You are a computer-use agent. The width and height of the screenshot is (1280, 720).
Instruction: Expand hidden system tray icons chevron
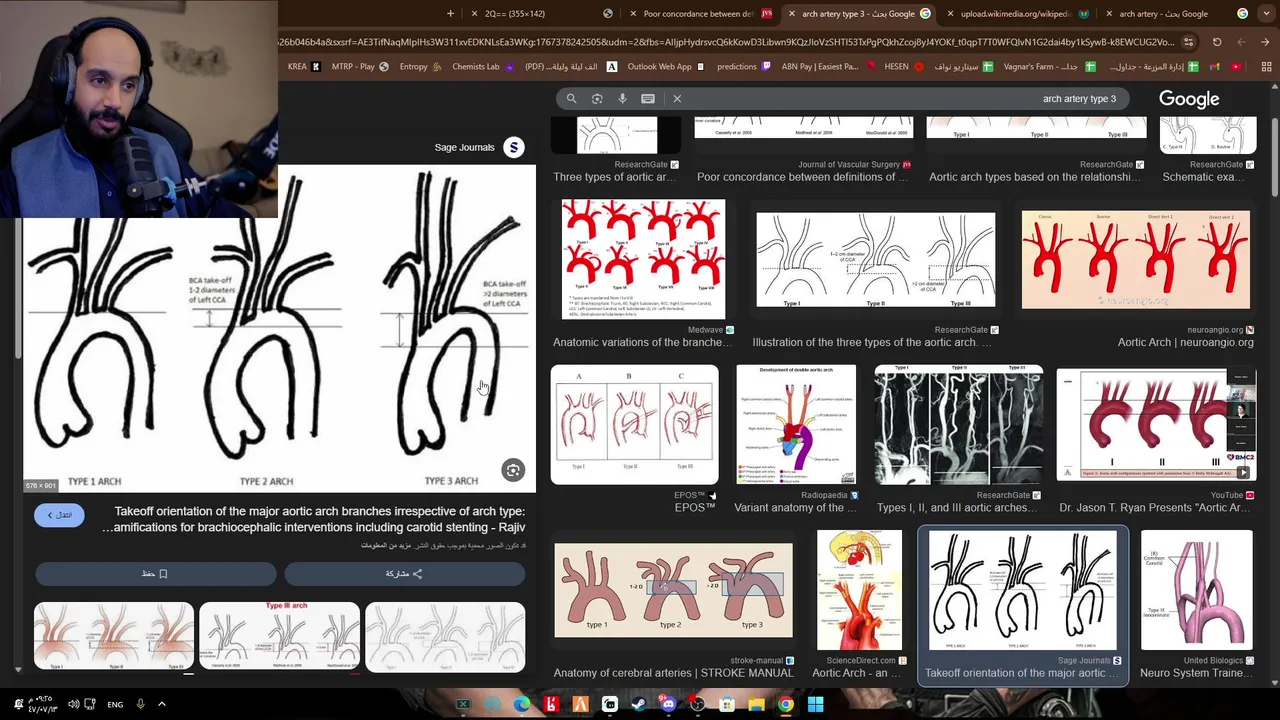(x=161, y=704)
